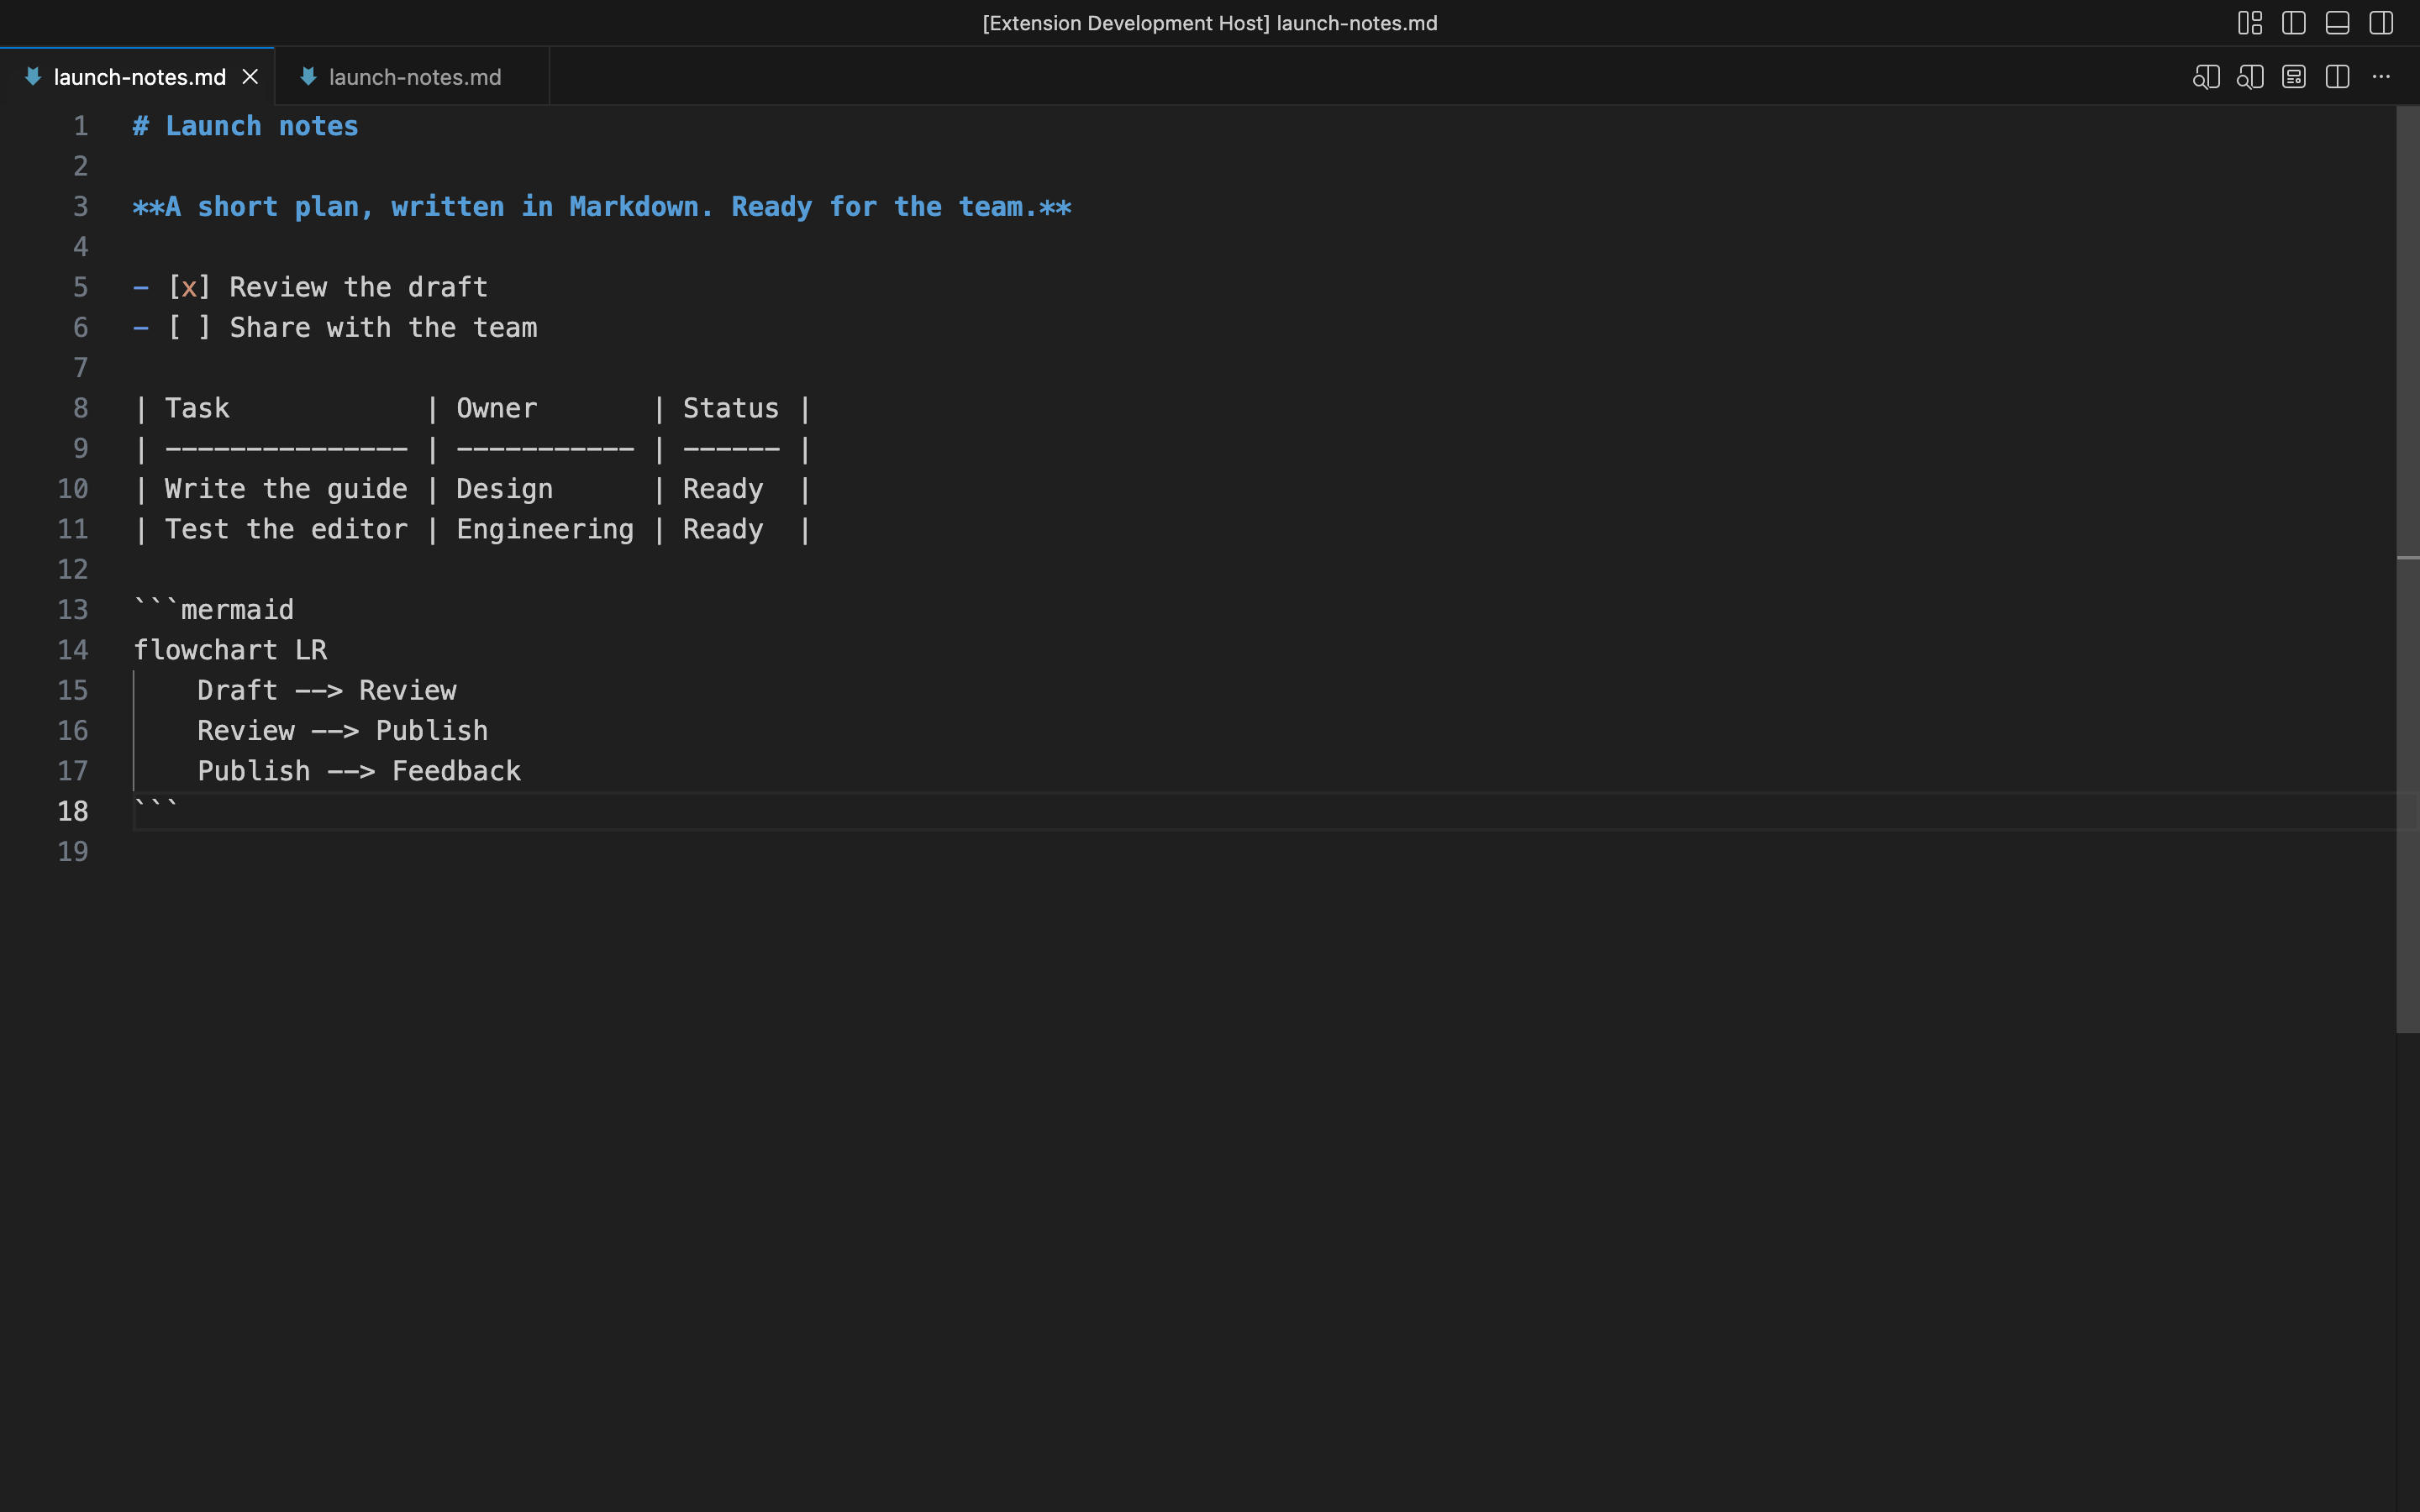This screenshot has width=2420, height=1512.
Task: Click line number 12 in the gutter
Action: [x=73, y=570]
